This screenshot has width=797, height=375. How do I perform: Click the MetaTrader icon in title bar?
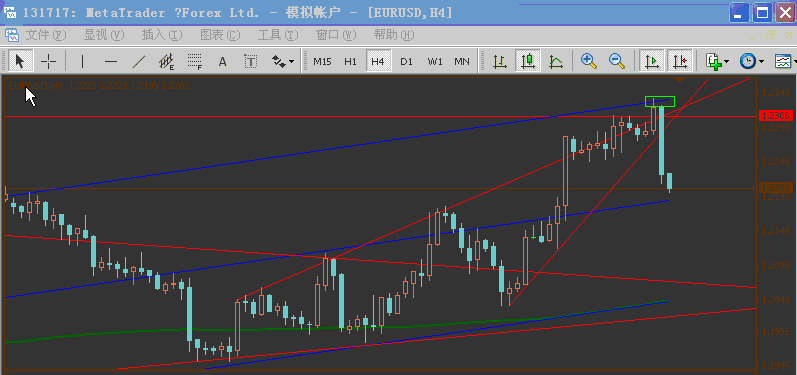[x=11, y=13]
